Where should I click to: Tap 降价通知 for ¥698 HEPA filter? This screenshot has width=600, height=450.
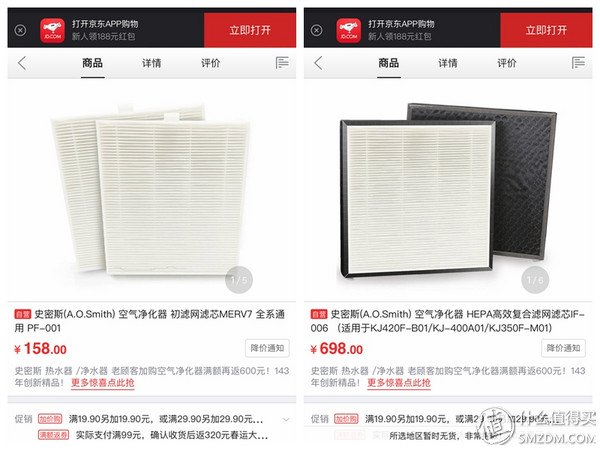coord(563,348)
